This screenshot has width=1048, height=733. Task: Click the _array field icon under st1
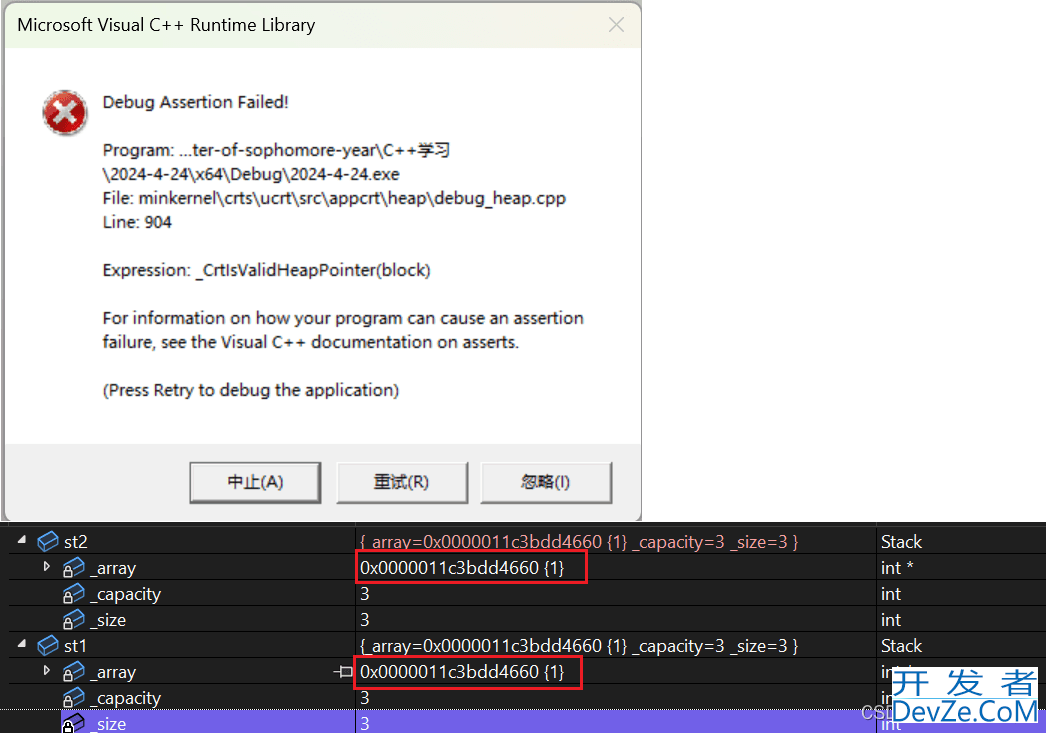[x=74, y=672]
